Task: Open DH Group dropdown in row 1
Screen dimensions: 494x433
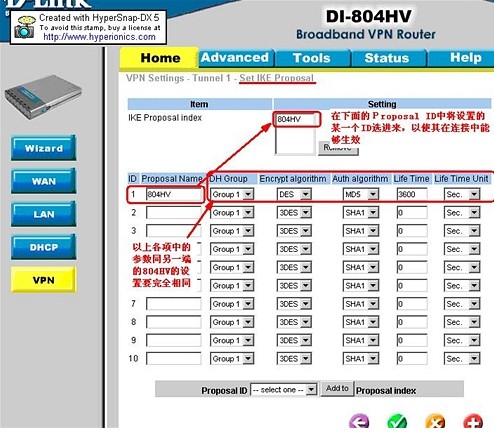Action: (x=232, y=194)
